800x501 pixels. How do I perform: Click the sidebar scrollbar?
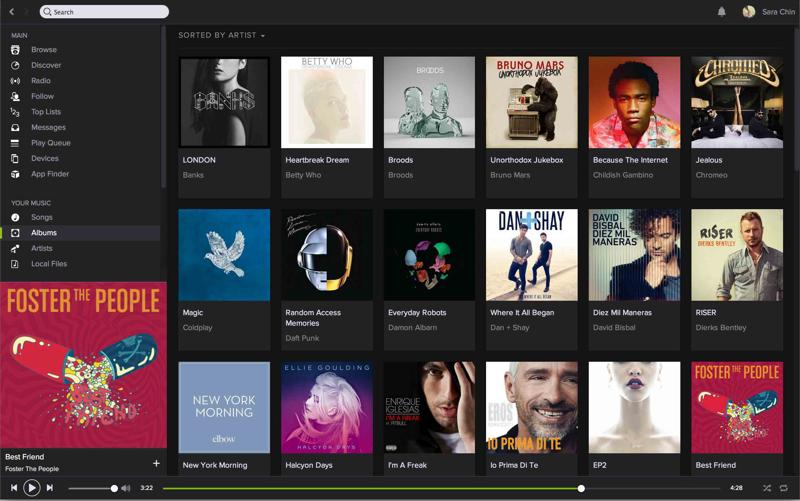(x=163, y=107)
